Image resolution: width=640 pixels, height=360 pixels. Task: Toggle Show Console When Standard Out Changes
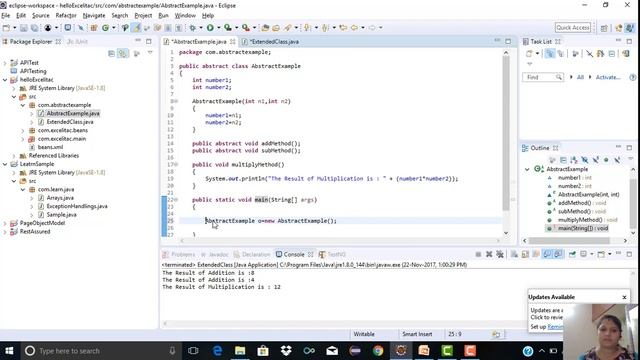tap(547, 254)
